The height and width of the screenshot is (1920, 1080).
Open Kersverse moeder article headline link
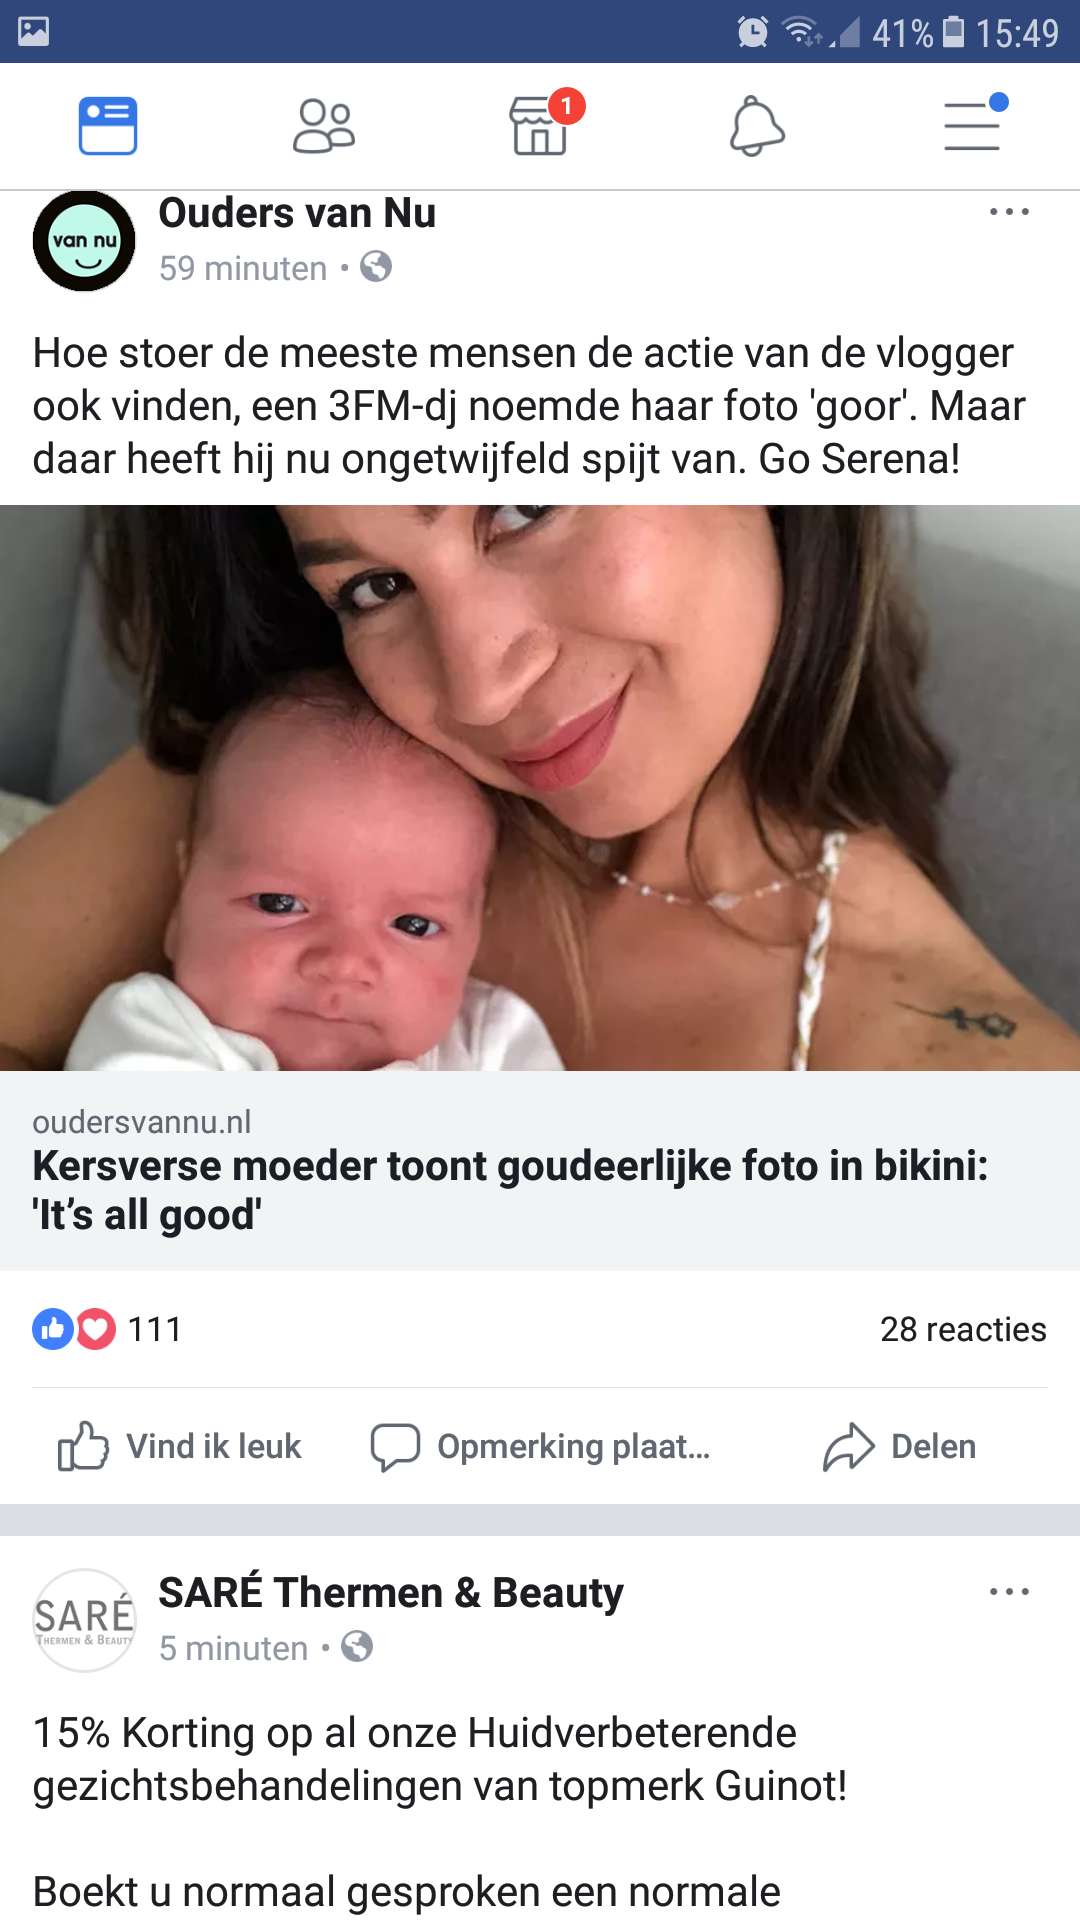coord(510,1190)
